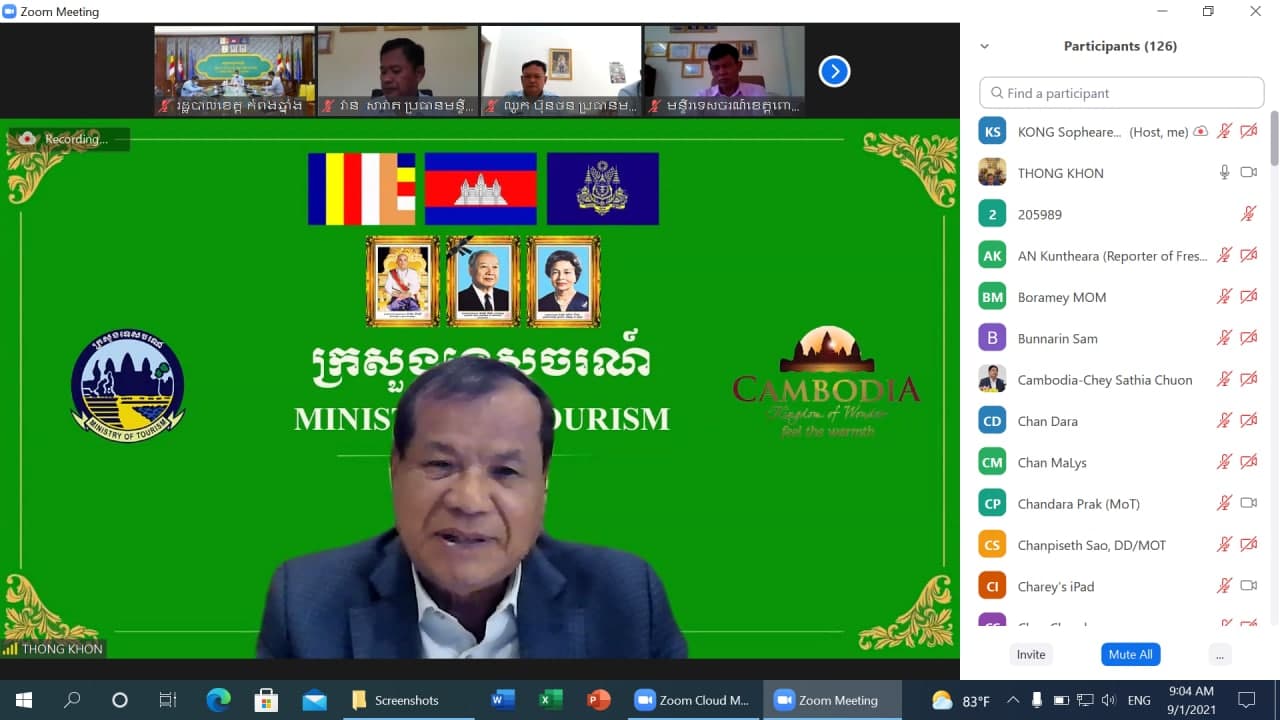
Task: Click Chandara Prak's video camera icon
Action: (x=1248, y=503)
